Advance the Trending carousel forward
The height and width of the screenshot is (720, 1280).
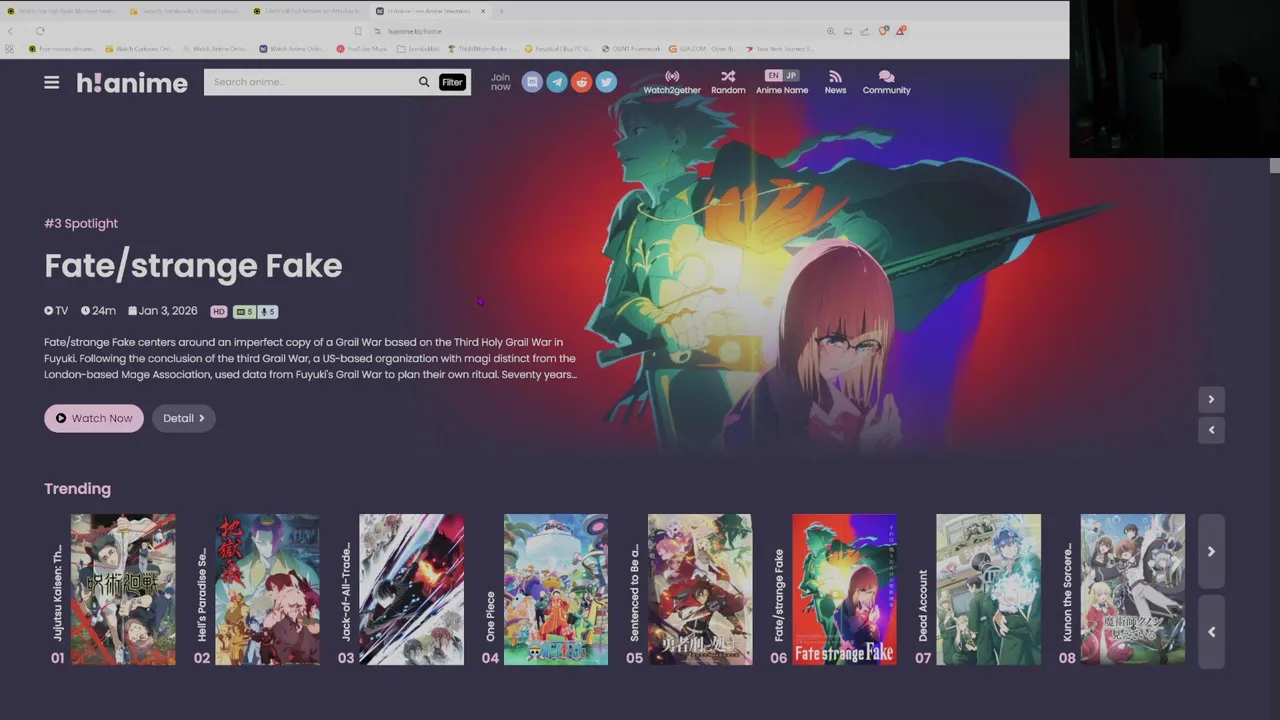(1211, 551)
